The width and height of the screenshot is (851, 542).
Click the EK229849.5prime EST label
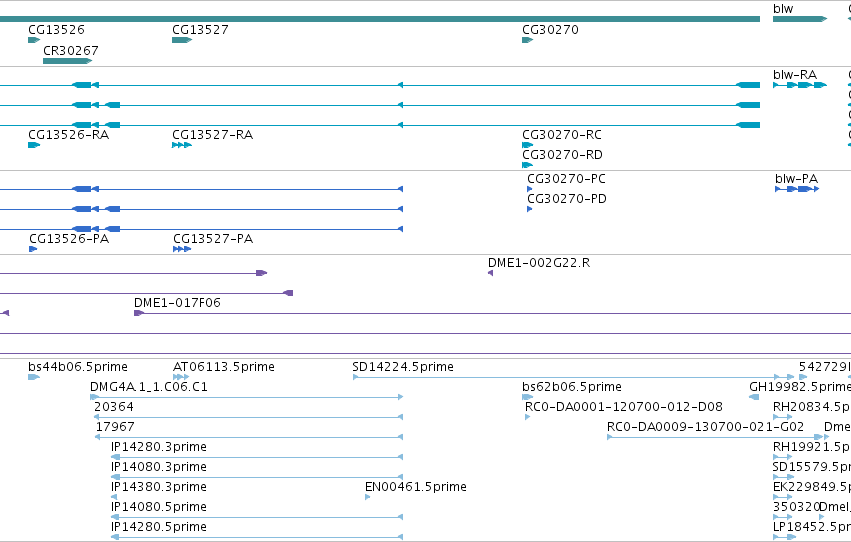(x=812, y=487)
